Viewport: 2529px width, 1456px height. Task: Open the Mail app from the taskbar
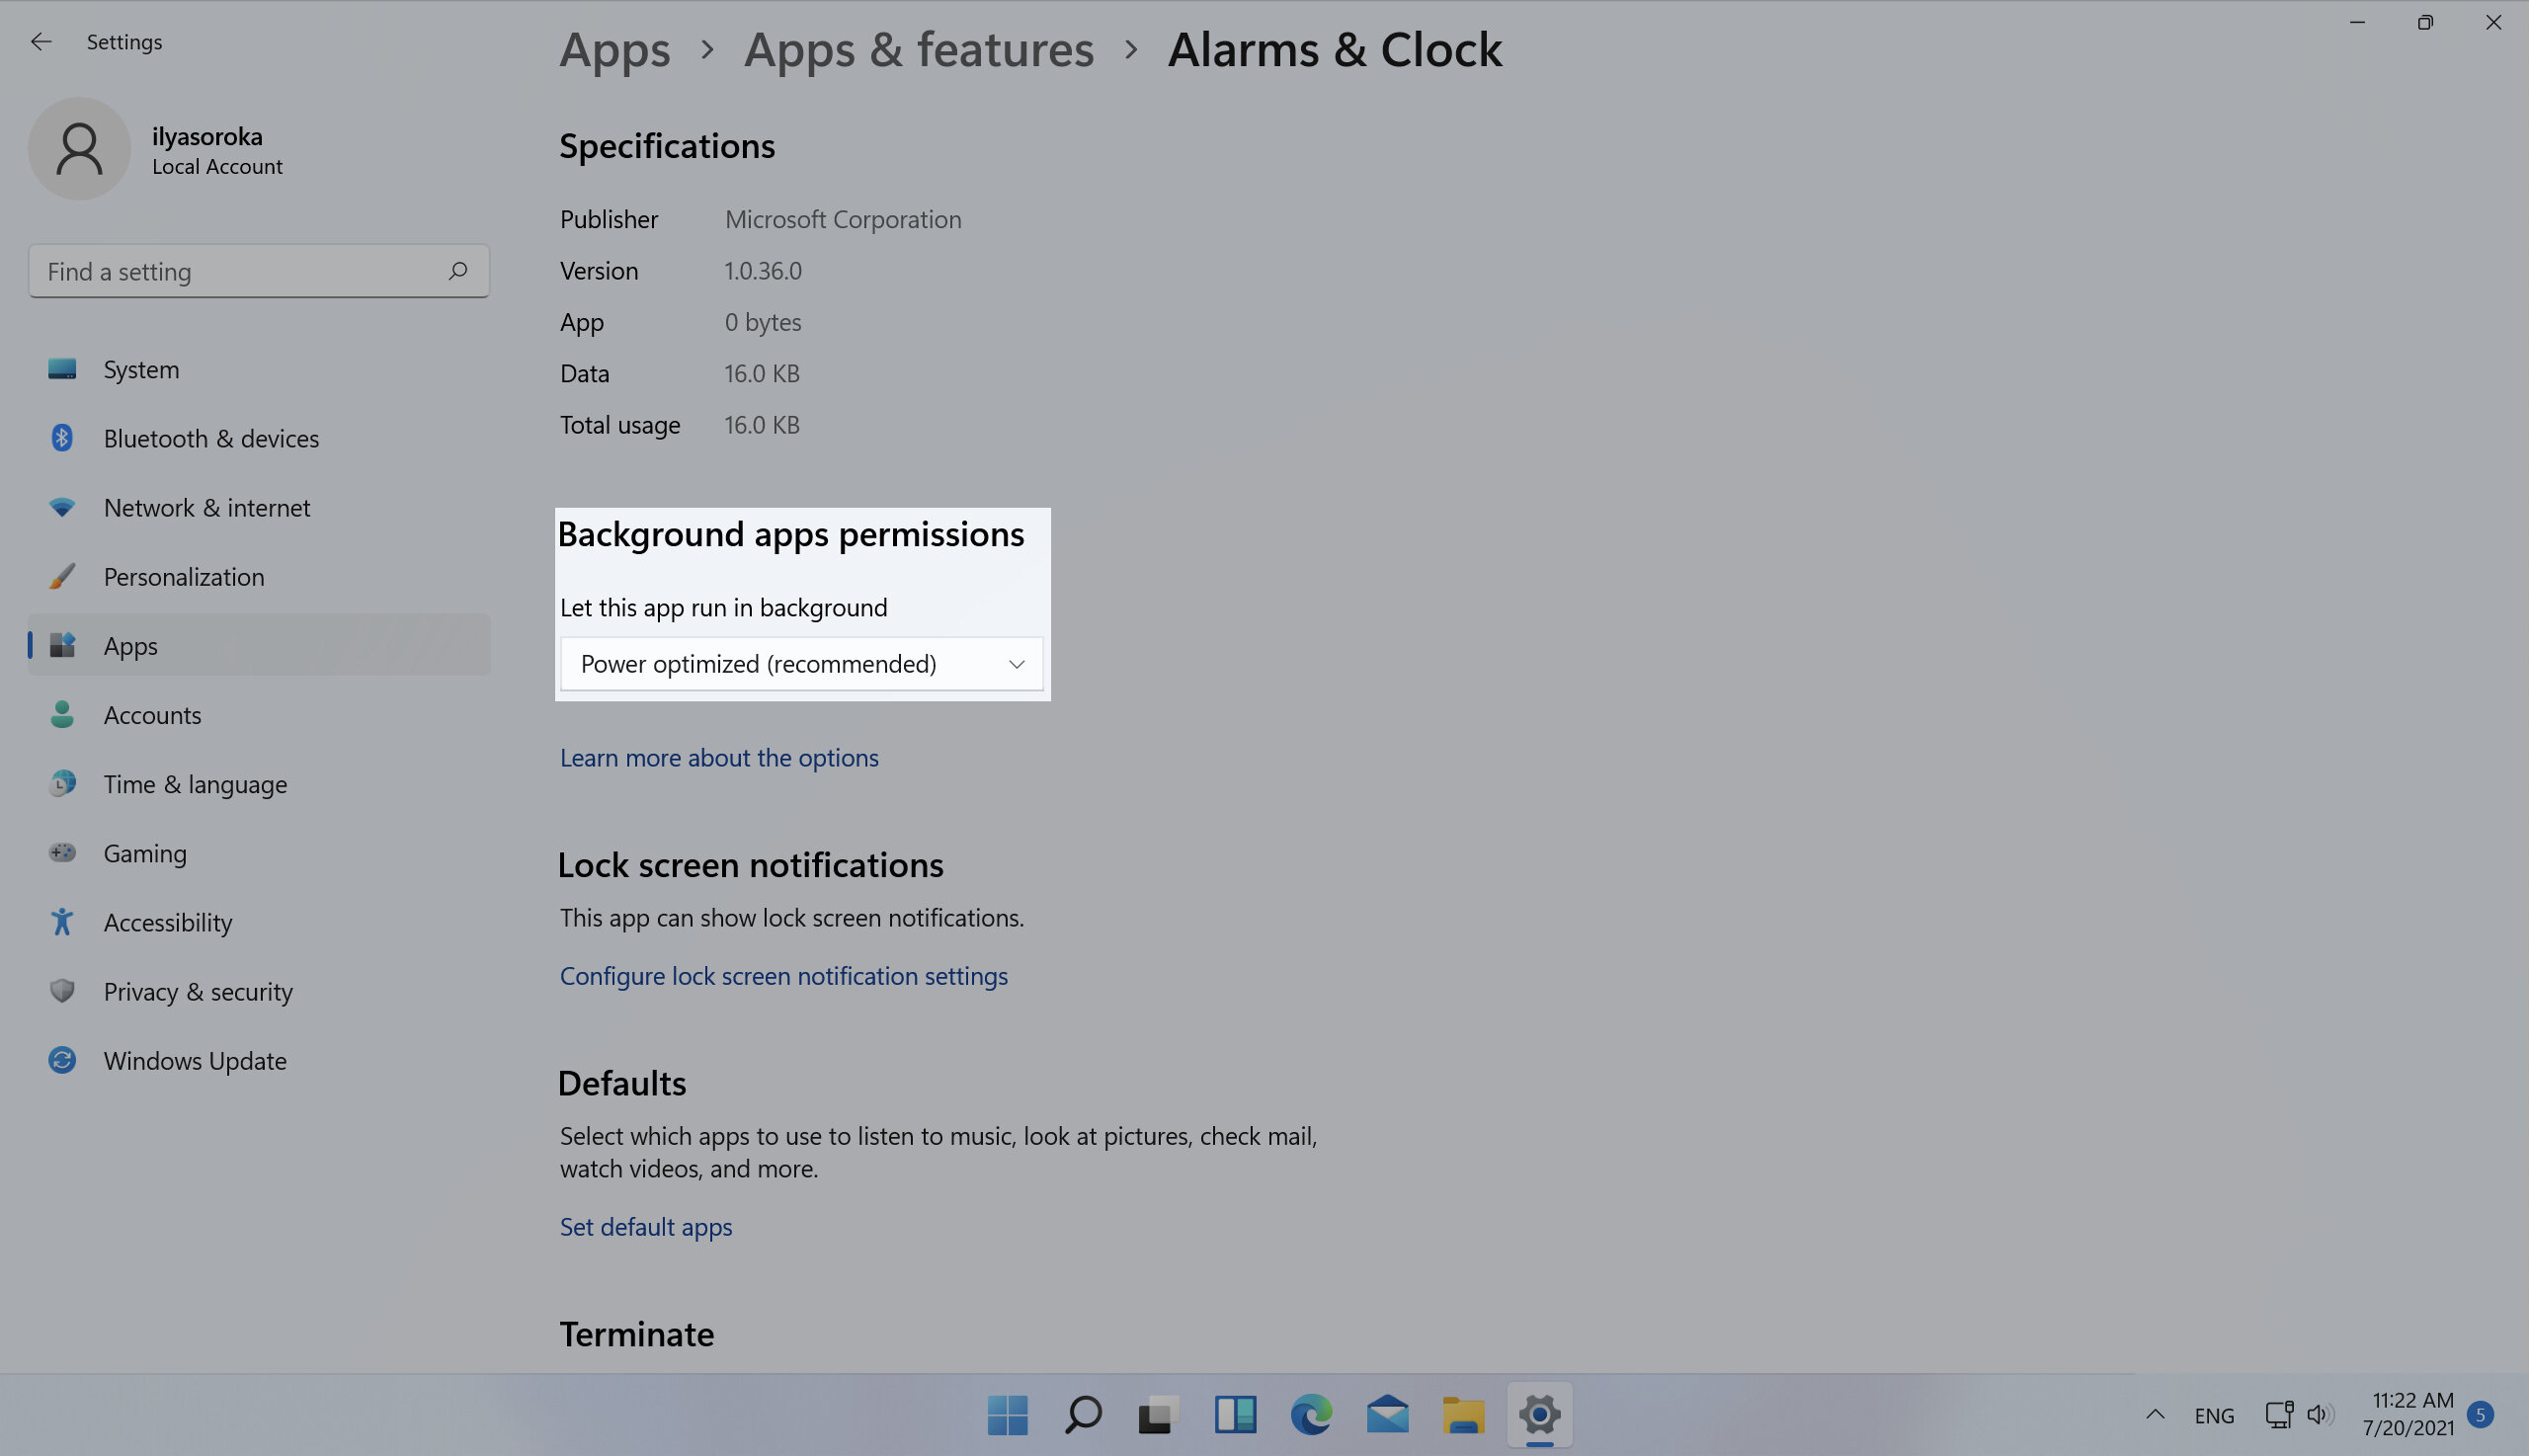1387,1414
